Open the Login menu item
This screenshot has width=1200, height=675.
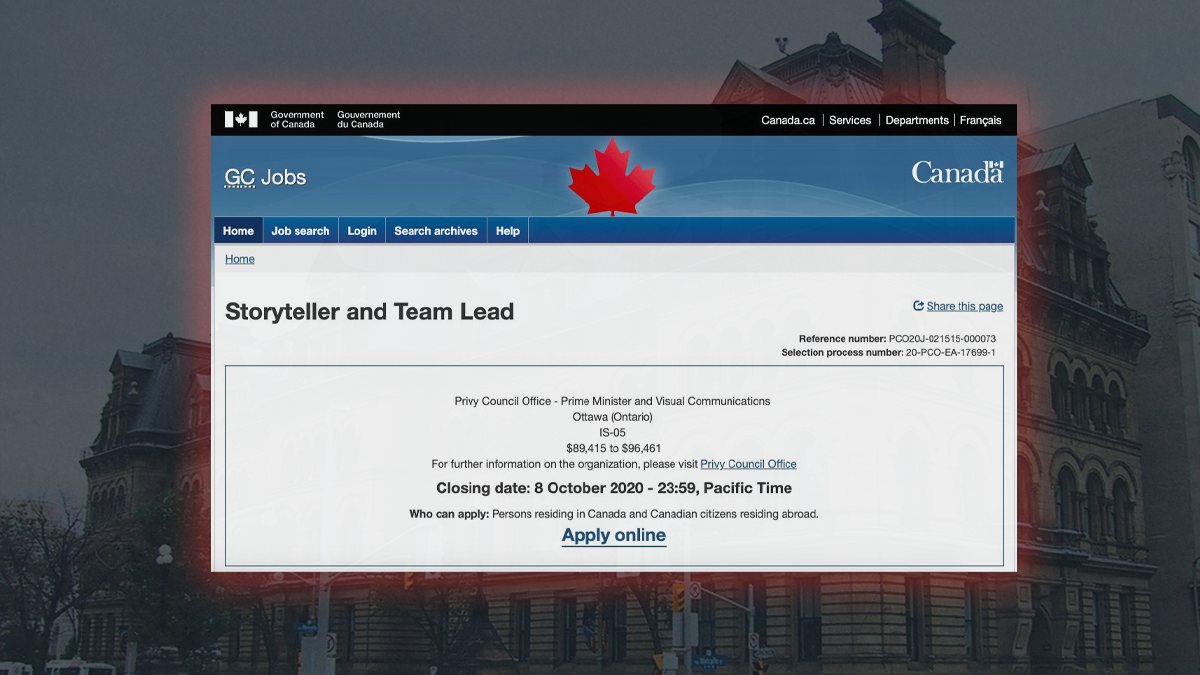point(362,231)
